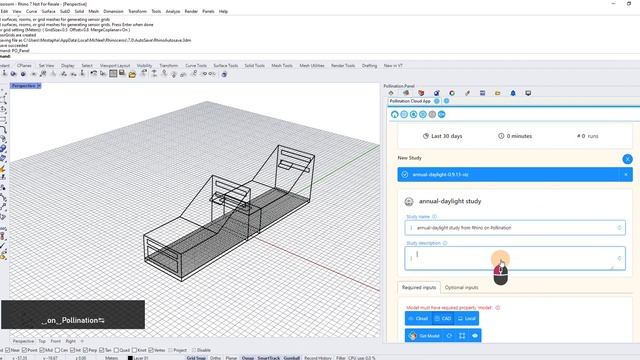This screenshot has height=360, width=640.
Task: Open the Surface menu
Action: click(x=49, y=11)
